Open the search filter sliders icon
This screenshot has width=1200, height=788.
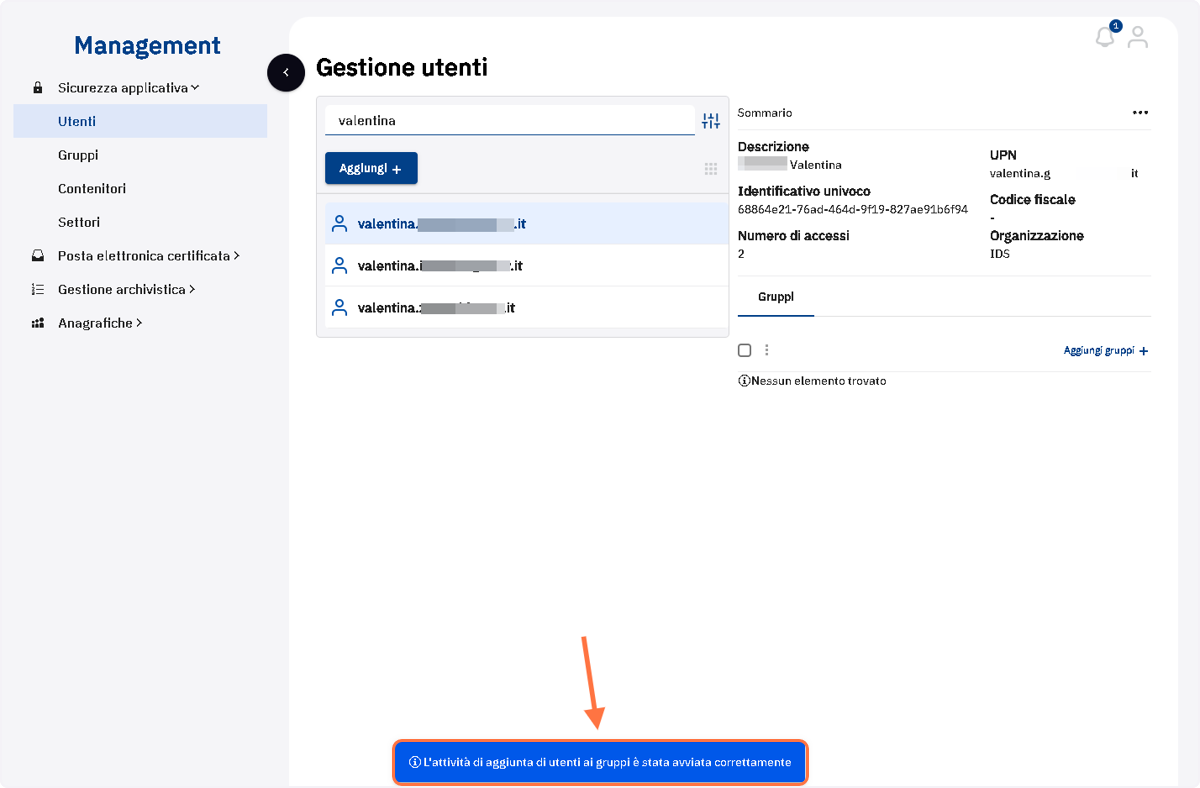point(711,121)
